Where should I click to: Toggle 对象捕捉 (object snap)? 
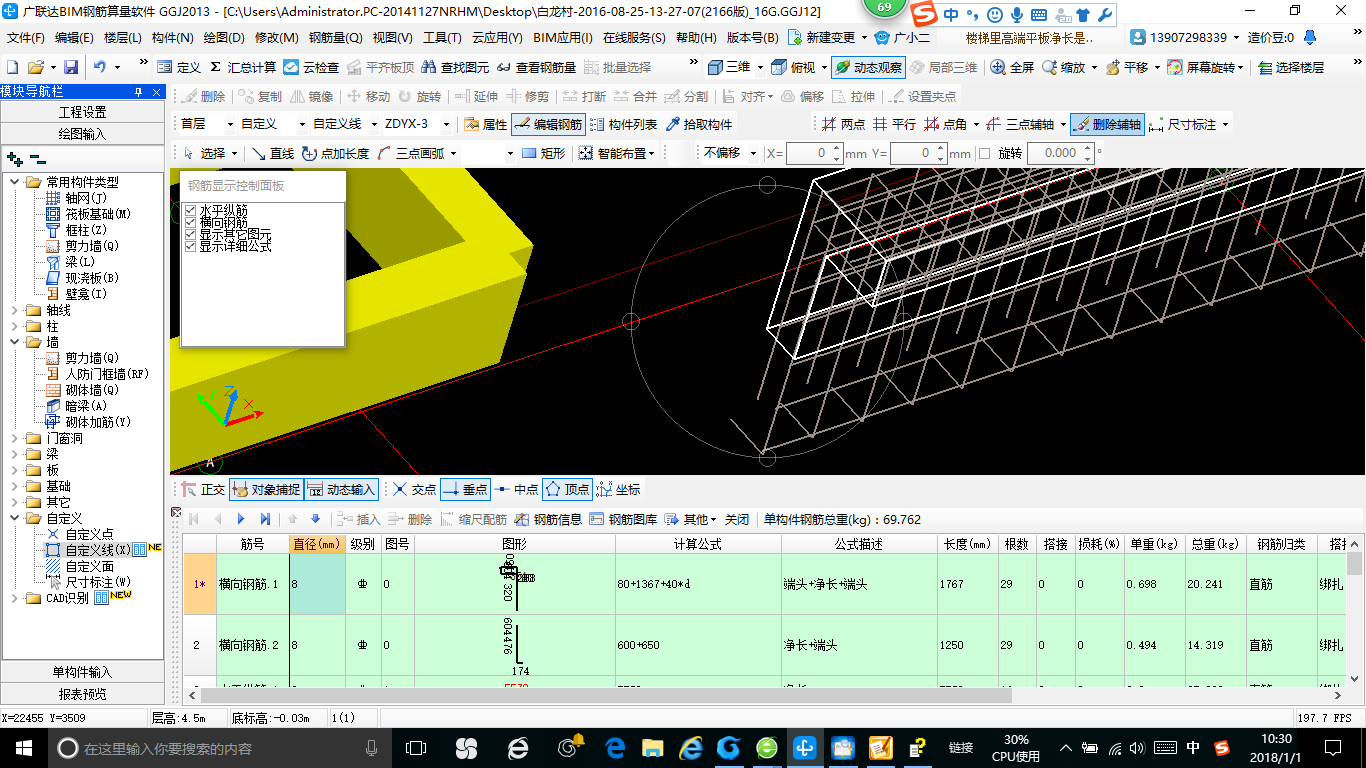pos(266,489)
